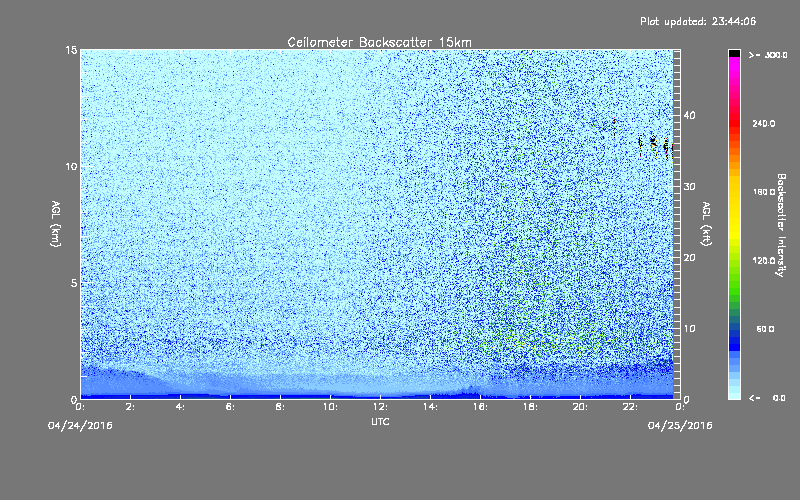Click the colorbar value 180.0
800x500 pixels.
[764, 192]
